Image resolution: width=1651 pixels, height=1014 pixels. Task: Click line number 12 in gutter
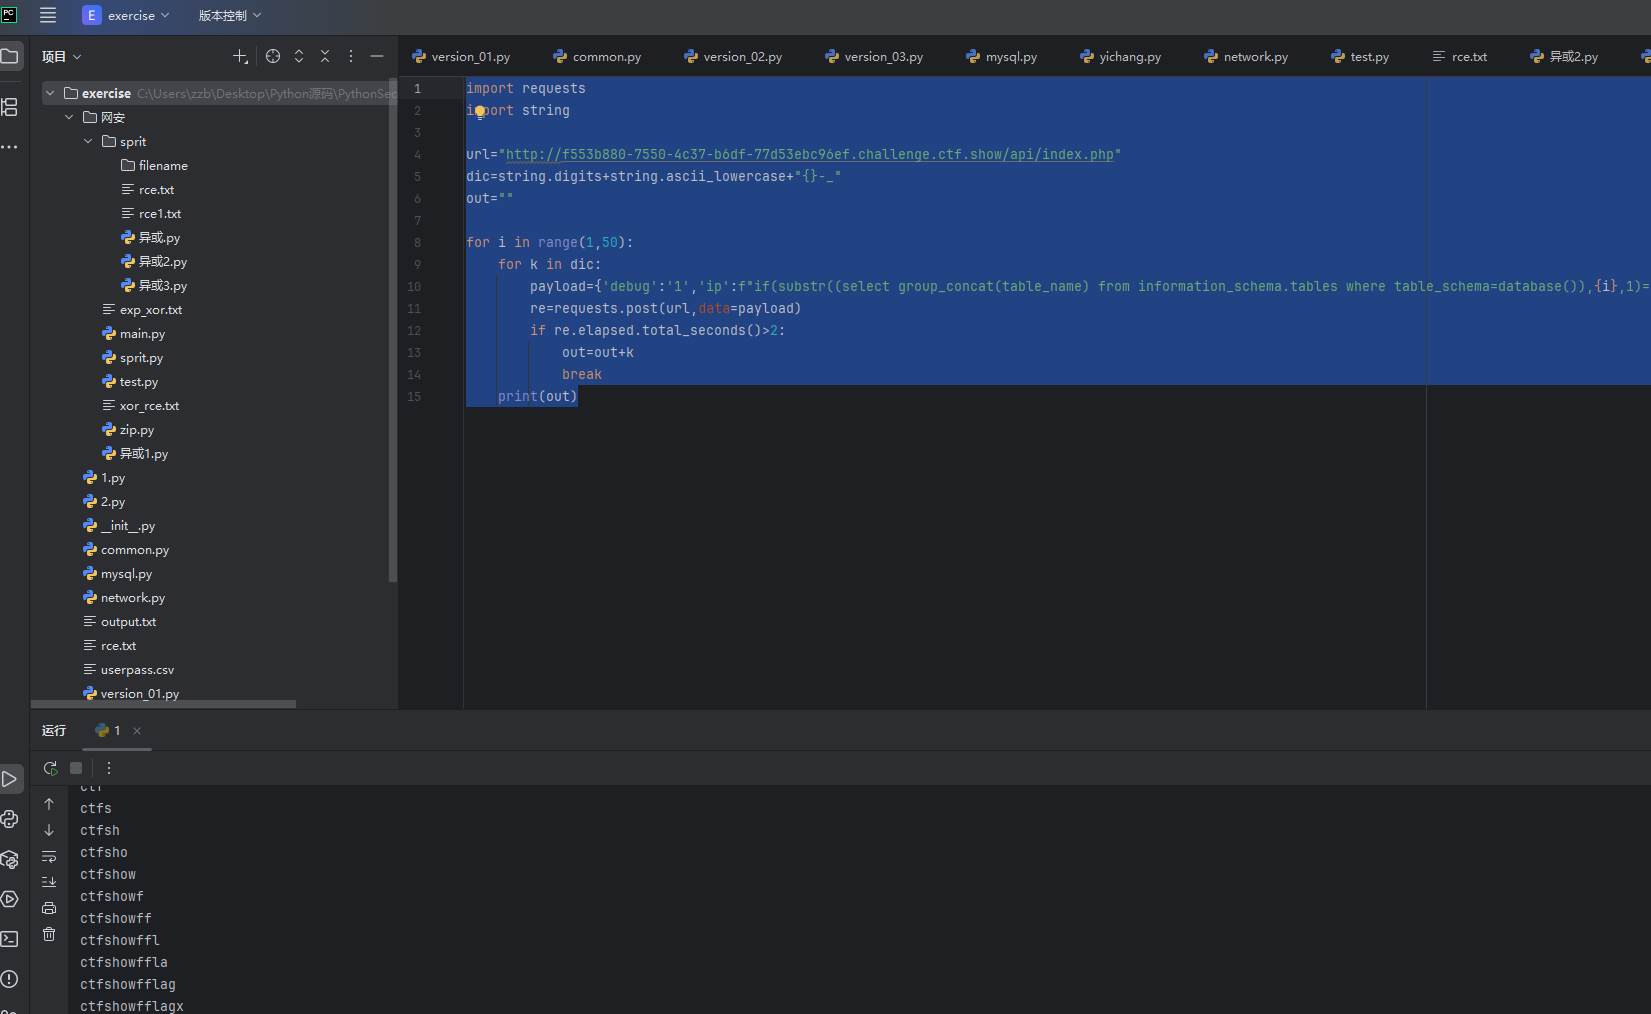414,331
